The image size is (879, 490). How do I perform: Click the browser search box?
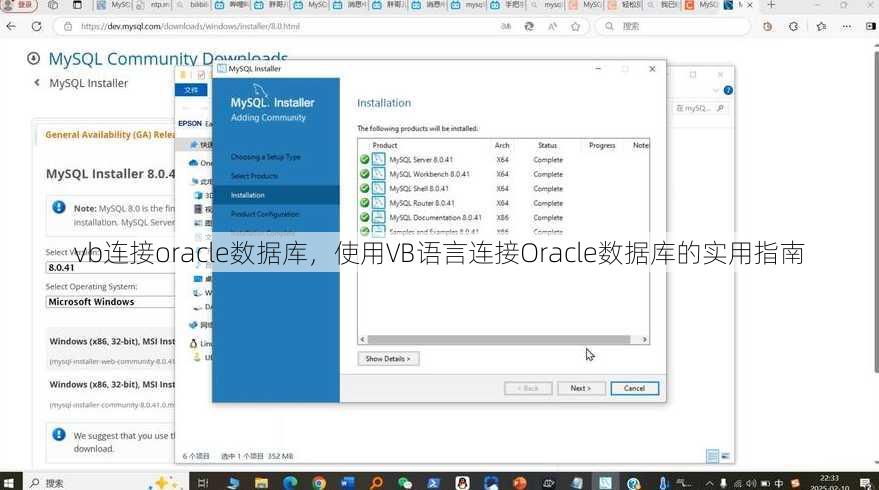(x=673, y=26)
